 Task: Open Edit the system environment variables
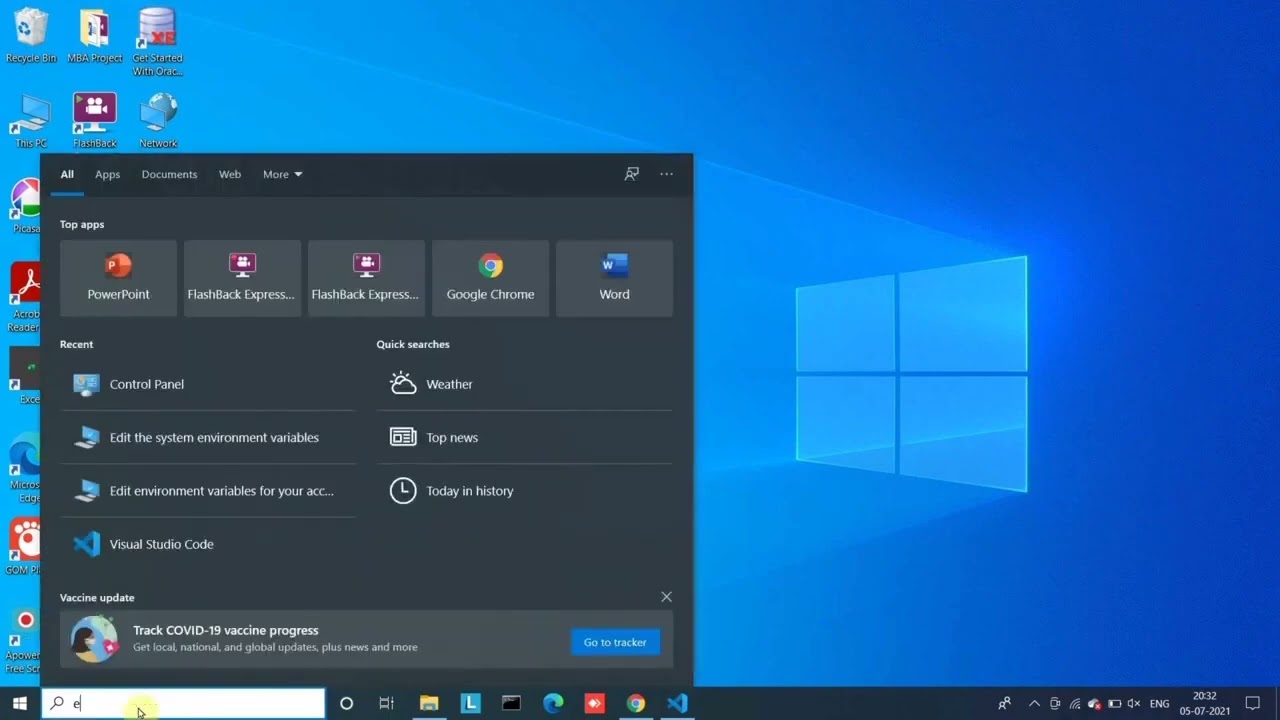click(x=208, y=437)
